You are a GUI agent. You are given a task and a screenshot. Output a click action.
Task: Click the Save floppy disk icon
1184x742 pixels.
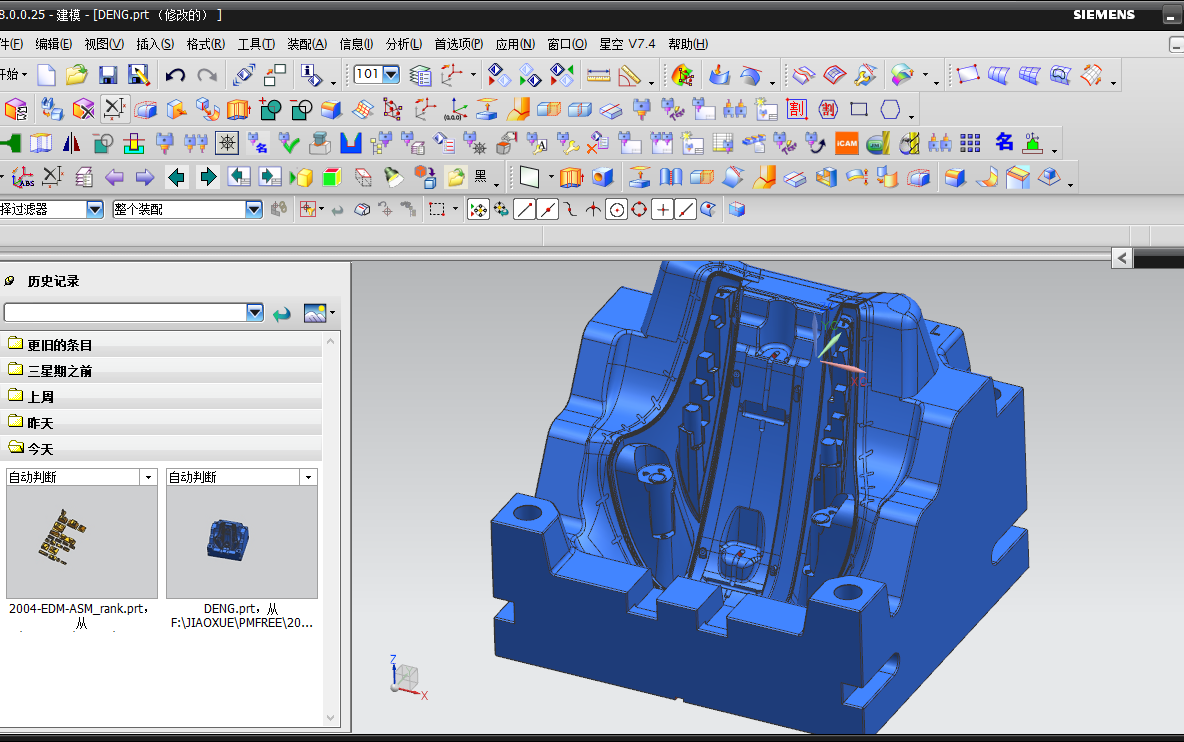[108, 75]
